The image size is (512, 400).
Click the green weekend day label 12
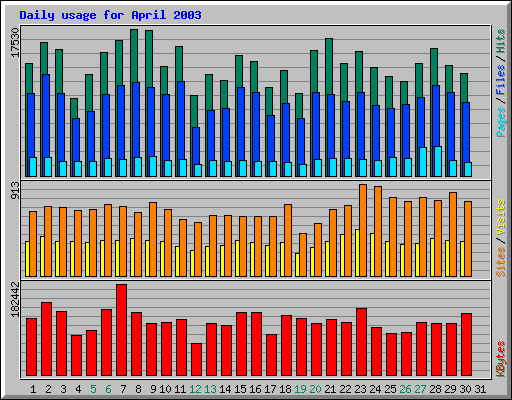point(195,389)
